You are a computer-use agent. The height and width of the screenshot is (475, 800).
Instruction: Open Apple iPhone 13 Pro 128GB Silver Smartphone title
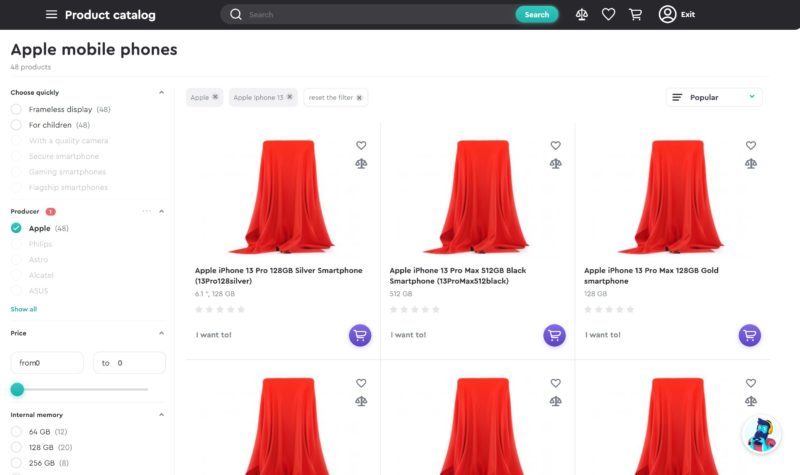279,276
